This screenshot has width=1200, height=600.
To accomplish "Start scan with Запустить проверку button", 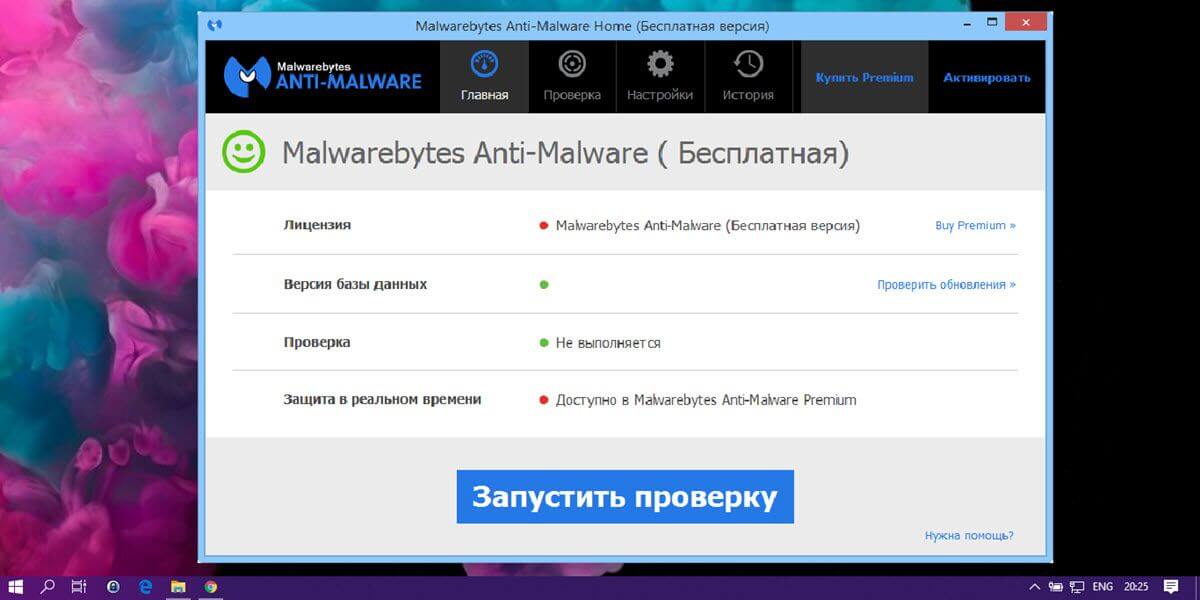I will pyautogui.click(x=625, y=497).
